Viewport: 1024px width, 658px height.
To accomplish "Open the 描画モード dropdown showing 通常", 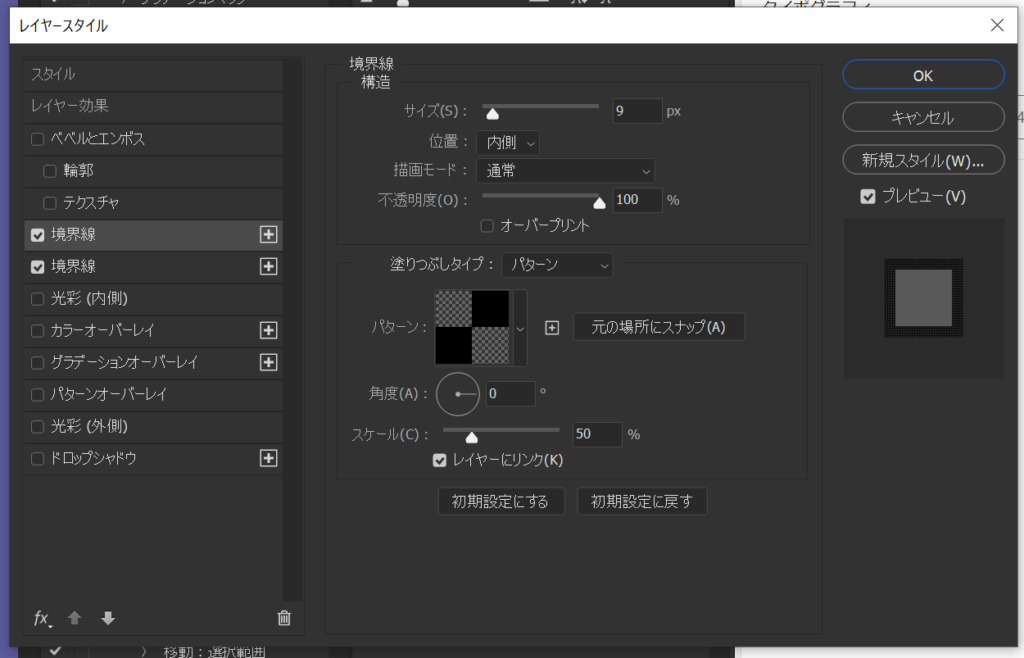I will point(565,171).
